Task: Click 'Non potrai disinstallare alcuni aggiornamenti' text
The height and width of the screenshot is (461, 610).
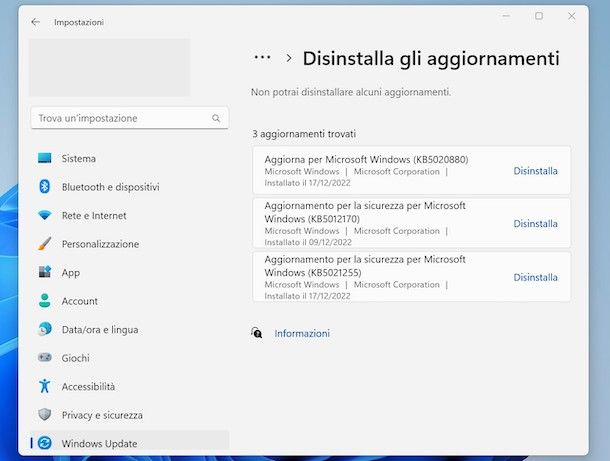Action: coord(351,92)
